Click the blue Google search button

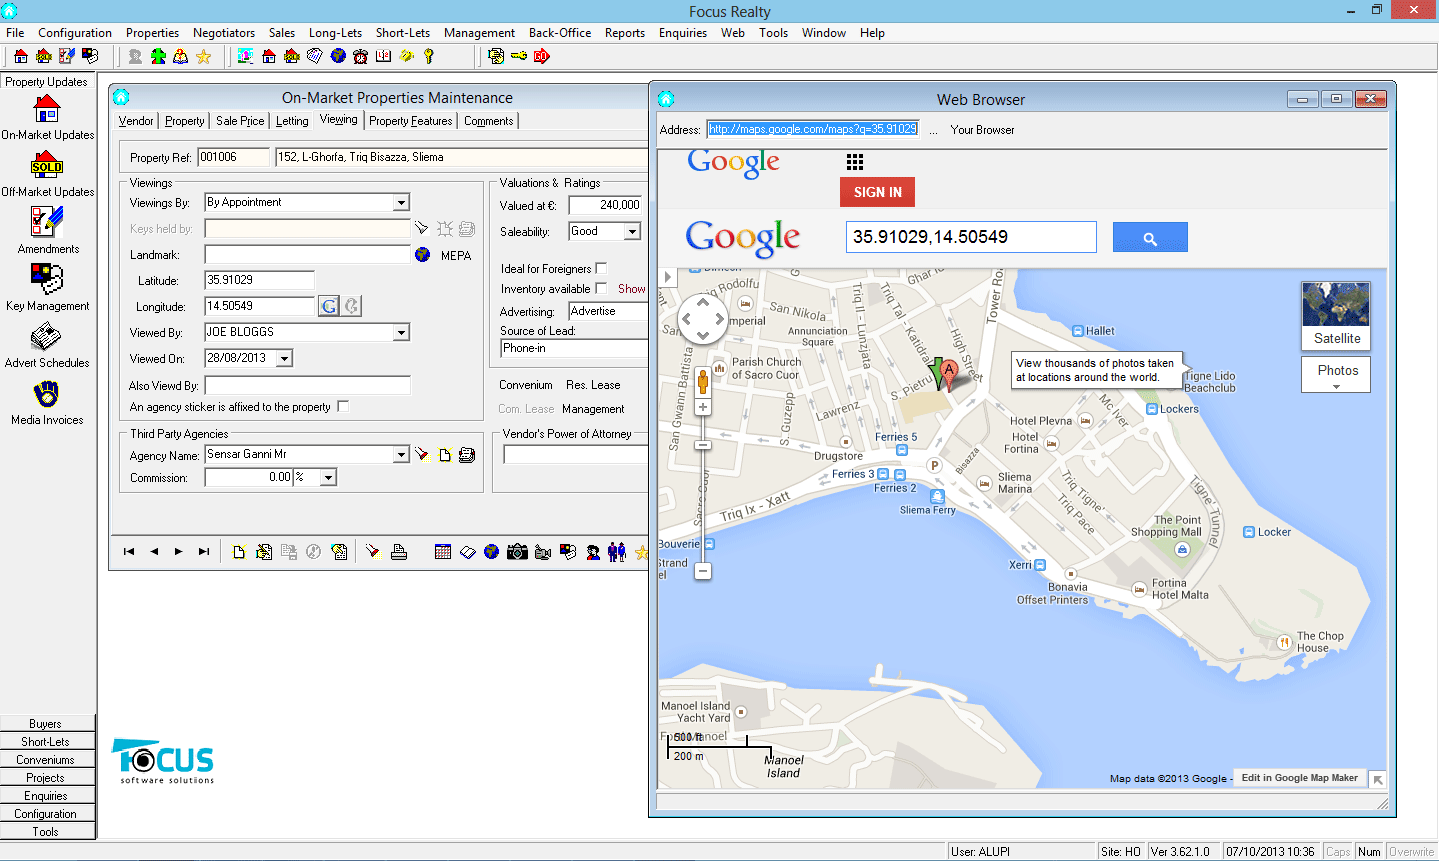[1150, 238]
